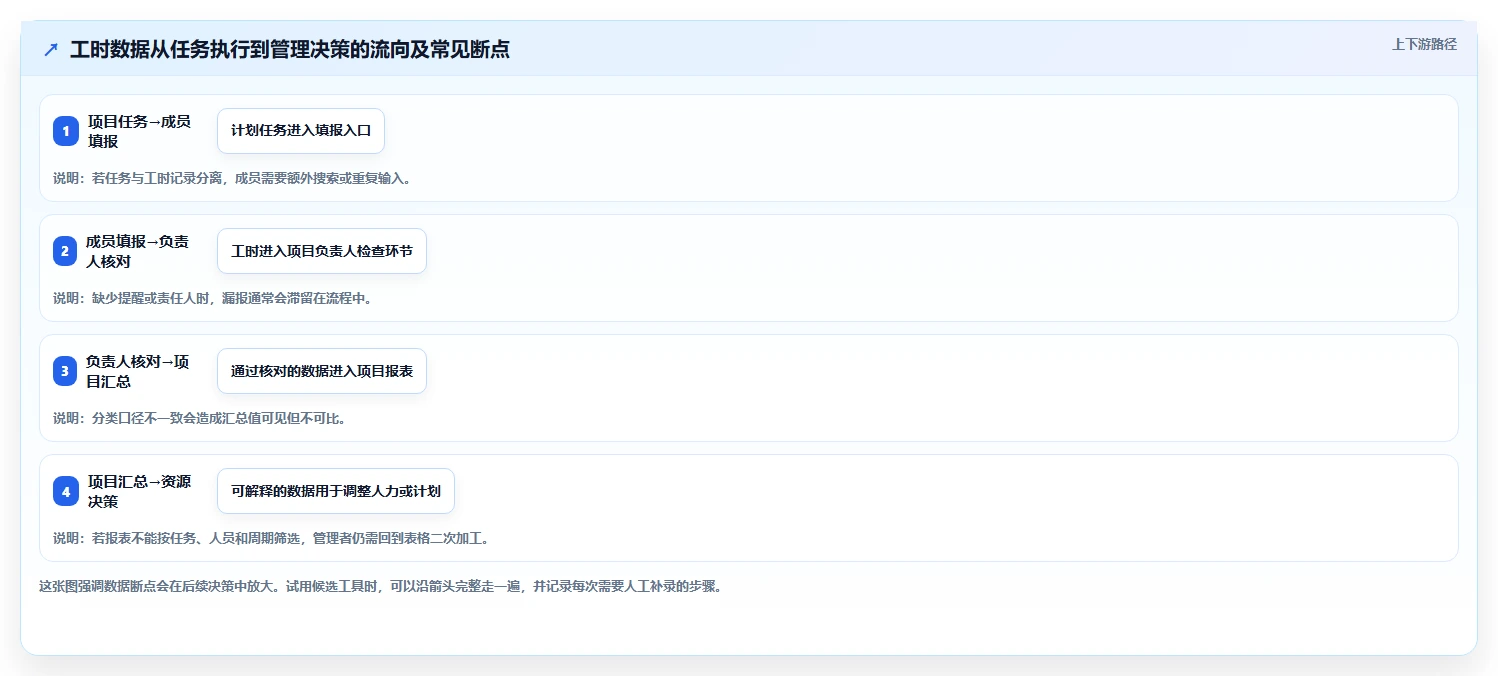1498x676 pixels.
Task: Select the step heading 项目任务→成员填报
Action: (139, 131)
